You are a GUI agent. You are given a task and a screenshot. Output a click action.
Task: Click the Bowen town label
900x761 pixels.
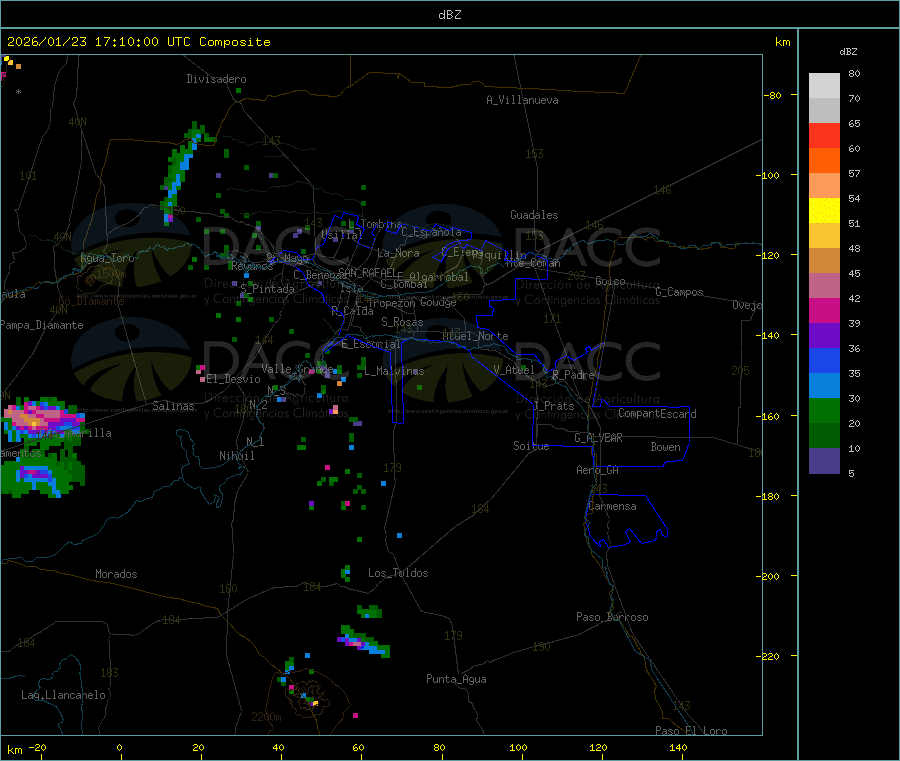[665, 447]
